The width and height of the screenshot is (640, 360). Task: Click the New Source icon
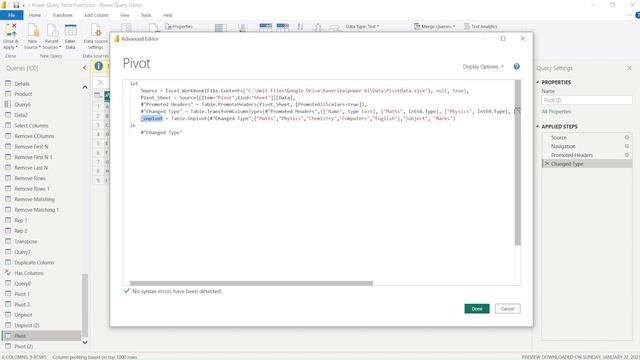33,30
